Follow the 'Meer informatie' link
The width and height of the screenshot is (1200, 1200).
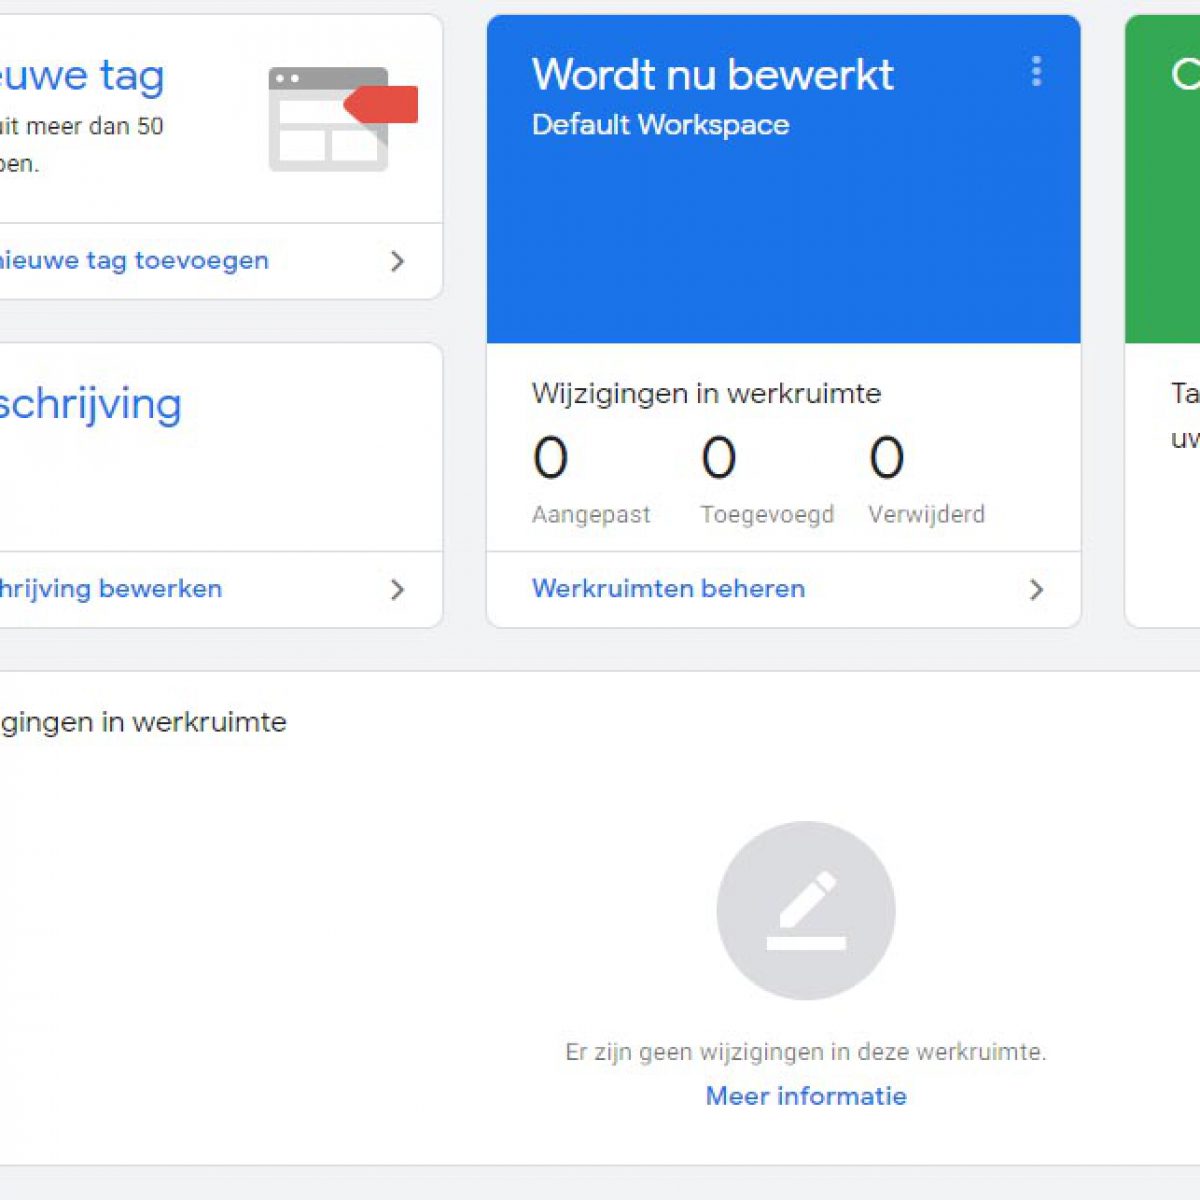pos(806,1096)
